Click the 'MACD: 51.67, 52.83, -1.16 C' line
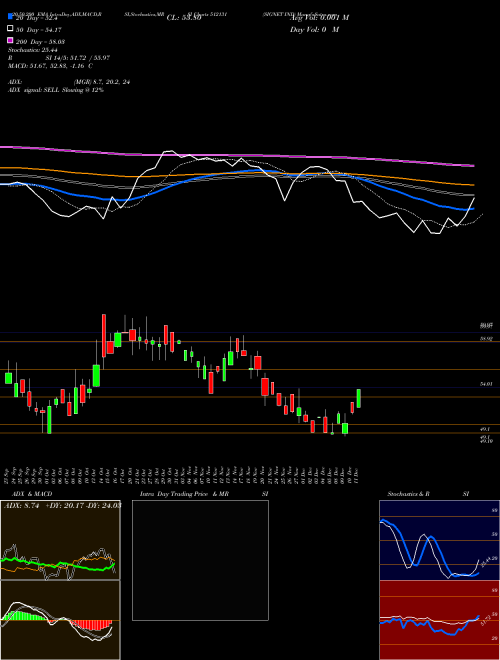The image size is (500, 660). click(51, 66)
